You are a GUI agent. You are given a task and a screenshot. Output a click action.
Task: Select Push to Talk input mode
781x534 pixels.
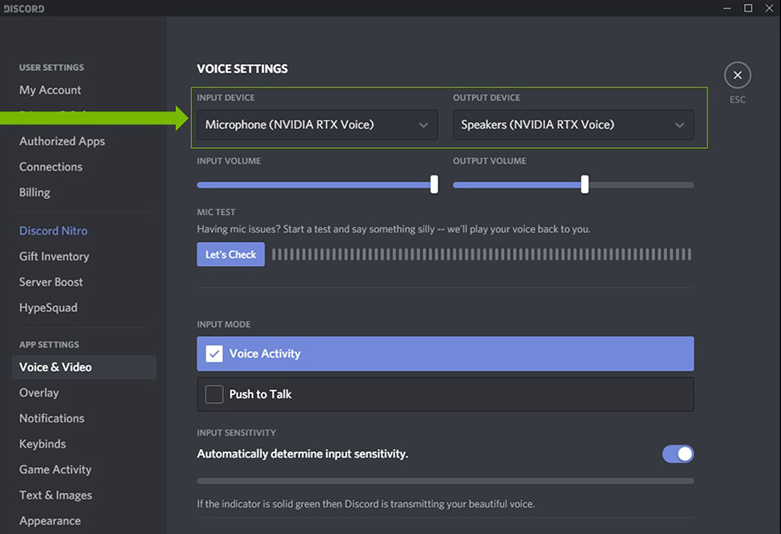click(445, 395)
